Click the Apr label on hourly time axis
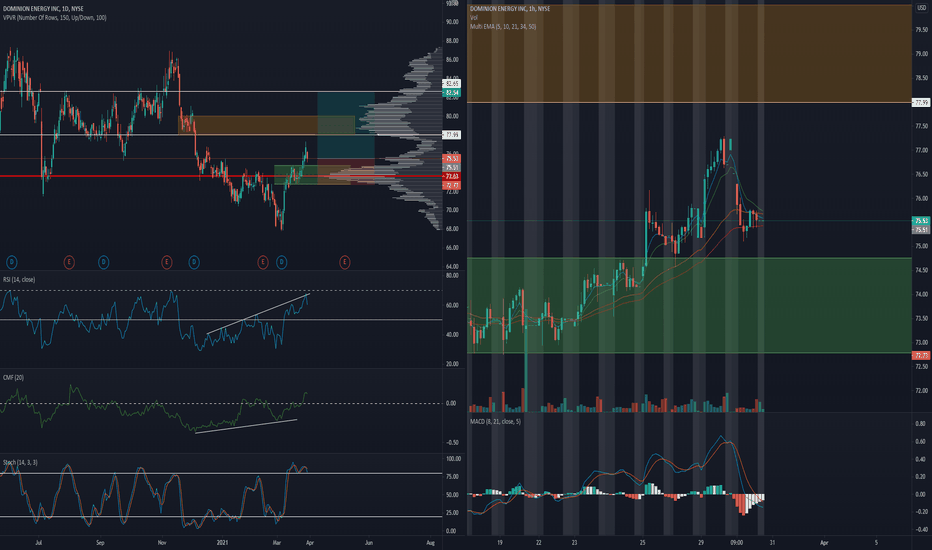 tap(824, 542)
